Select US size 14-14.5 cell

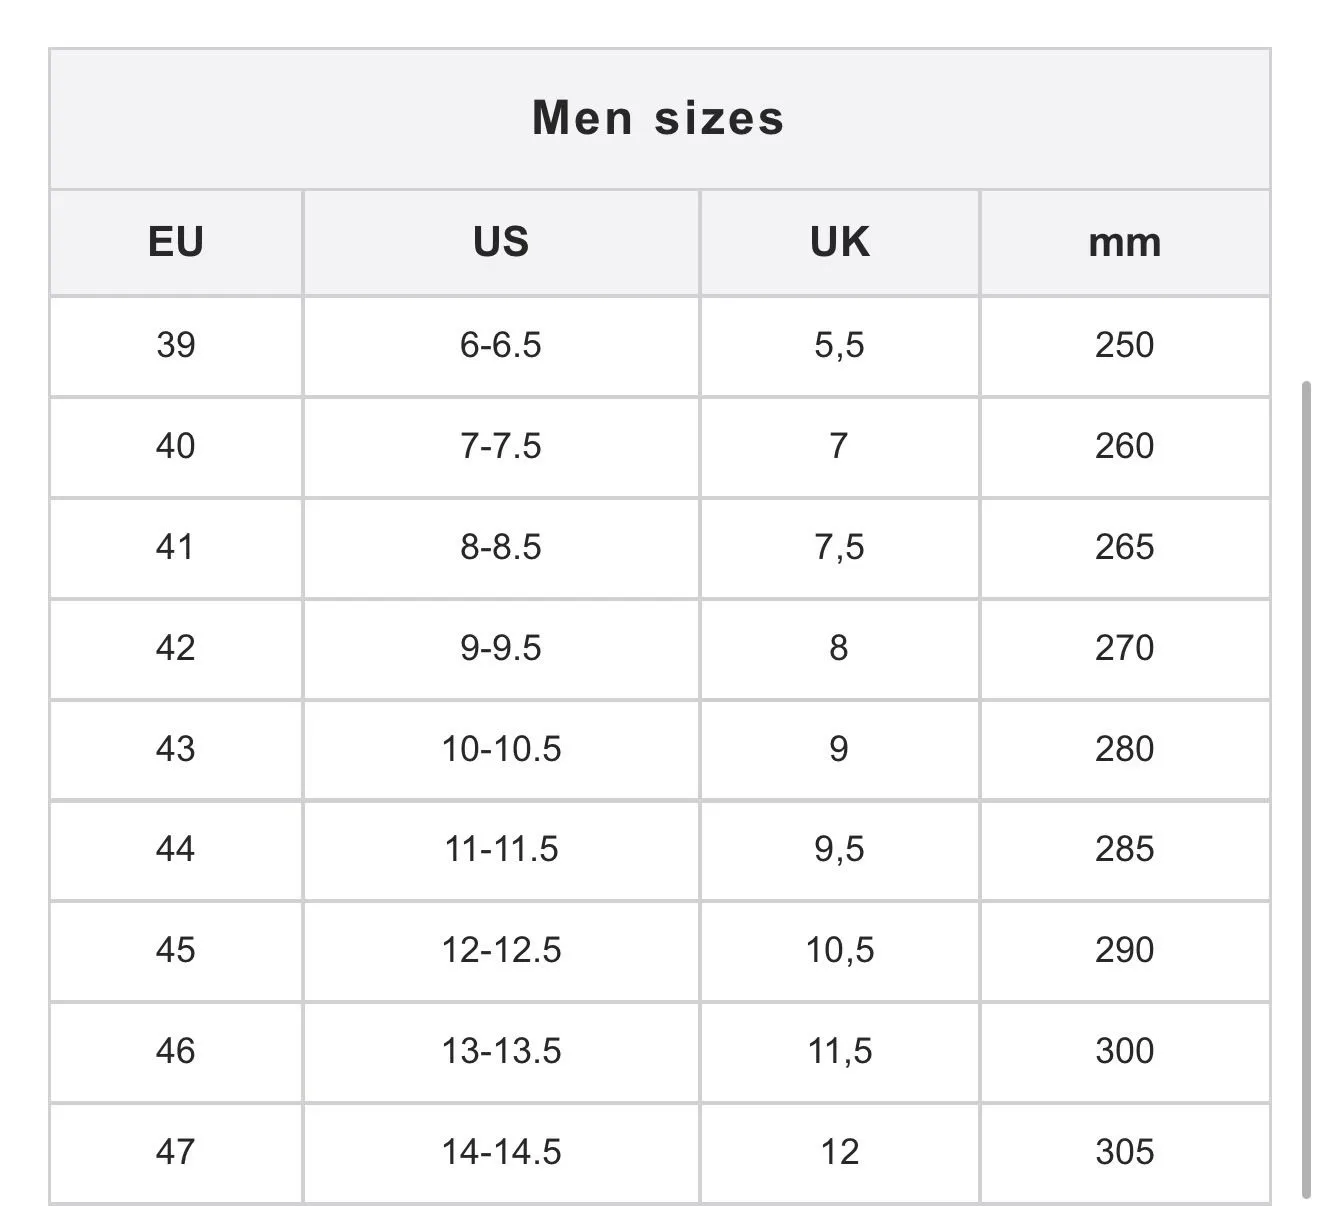[x=501, y=1153]
